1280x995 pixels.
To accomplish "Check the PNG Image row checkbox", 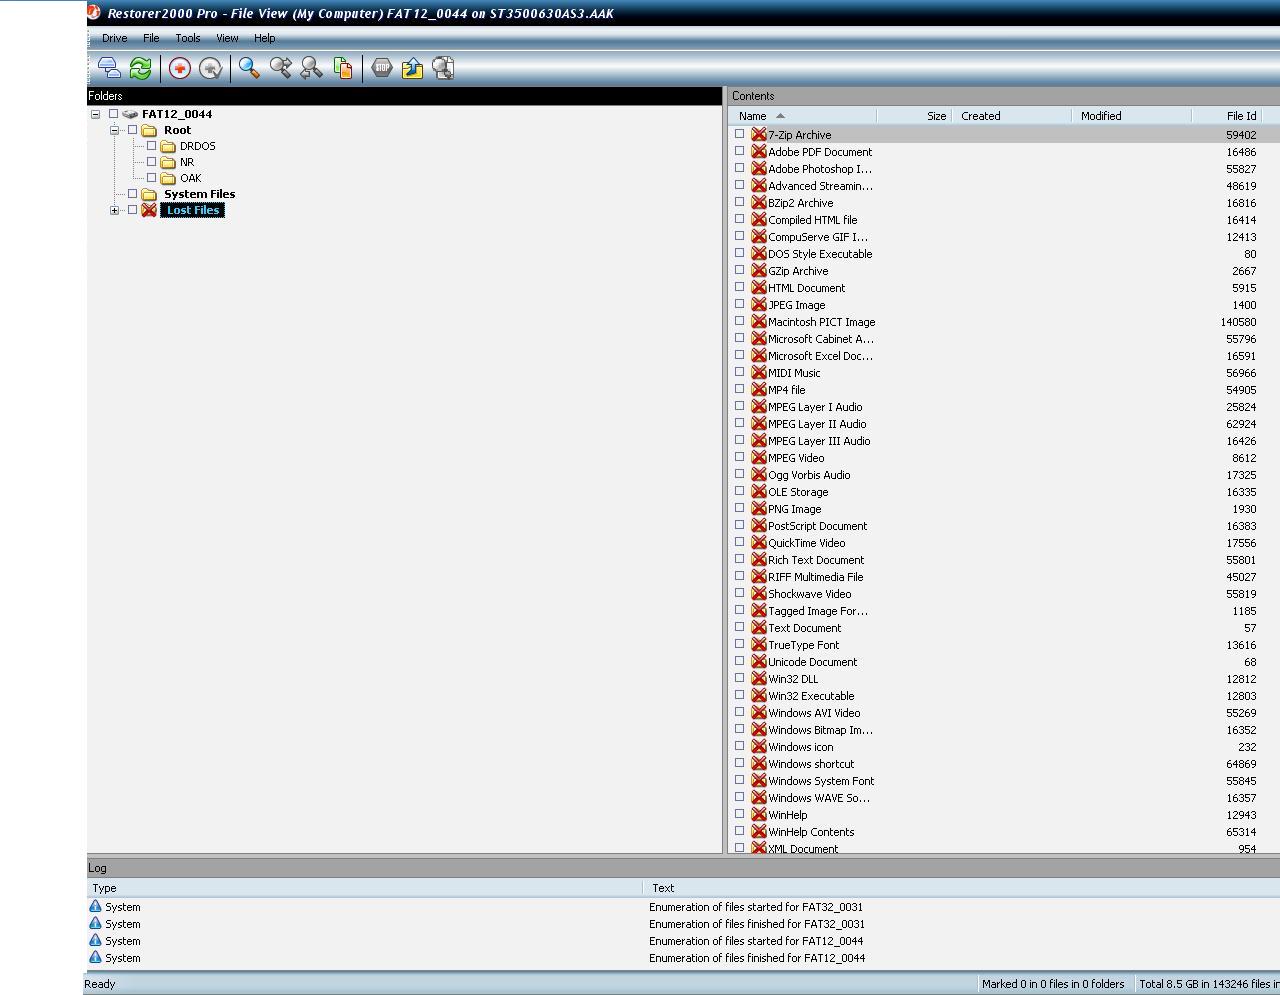I will point(740,508).
